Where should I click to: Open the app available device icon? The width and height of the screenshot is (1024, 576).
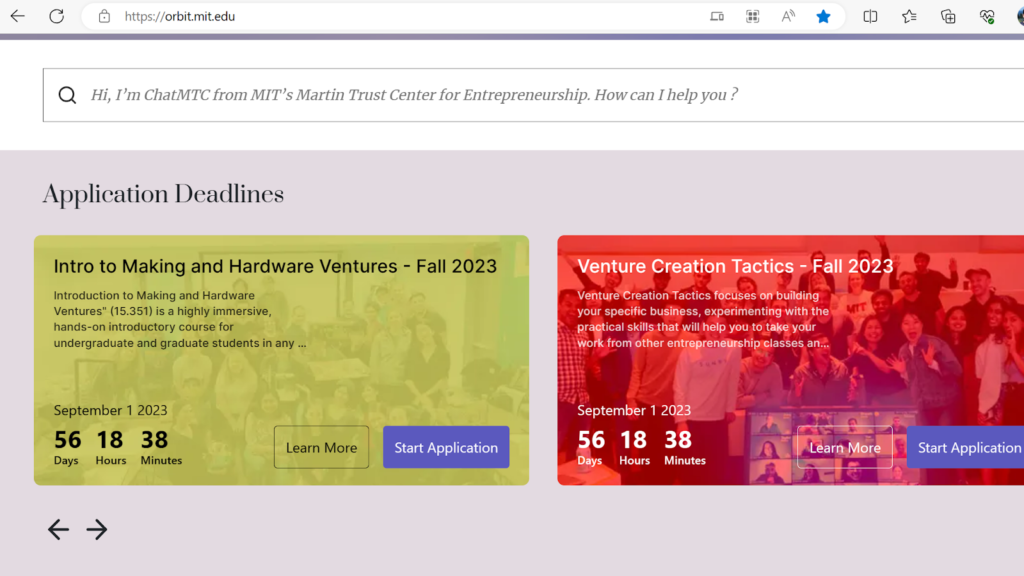717,16
